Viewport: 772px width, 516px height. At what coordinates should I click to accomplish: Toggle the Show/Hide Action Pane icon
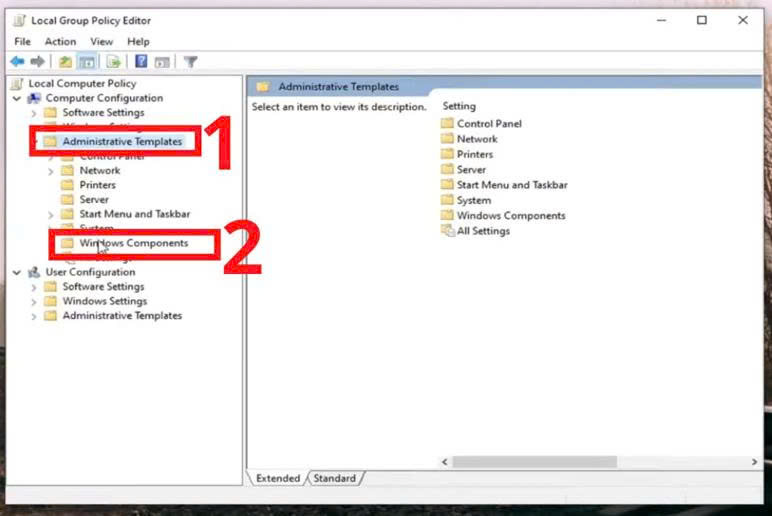tap(162, 62)
